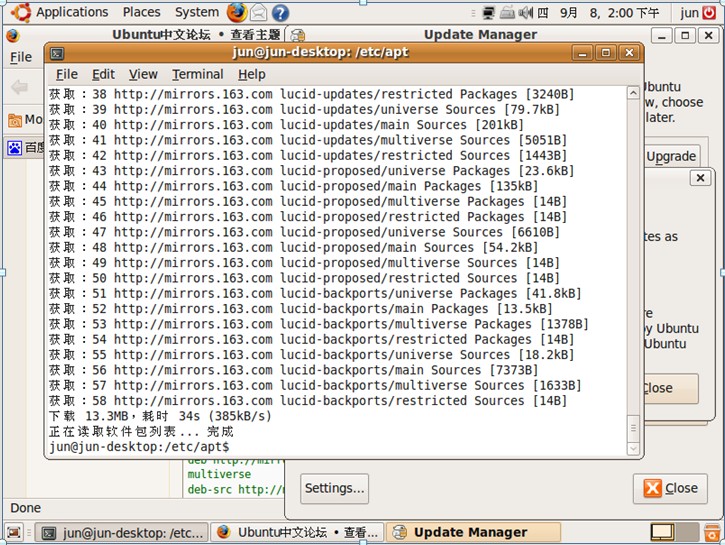Open the Places menu in top panel
The width and height of the screenshot is (725, 545).
pyautogui.click(x=141, y=12)
